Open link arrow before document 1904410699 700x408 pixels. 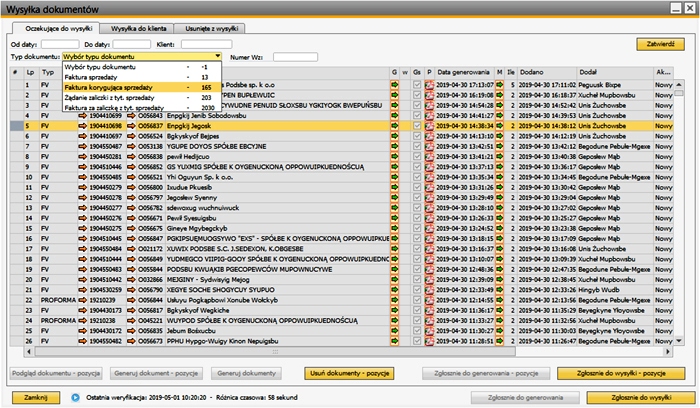tap(82, 116)
